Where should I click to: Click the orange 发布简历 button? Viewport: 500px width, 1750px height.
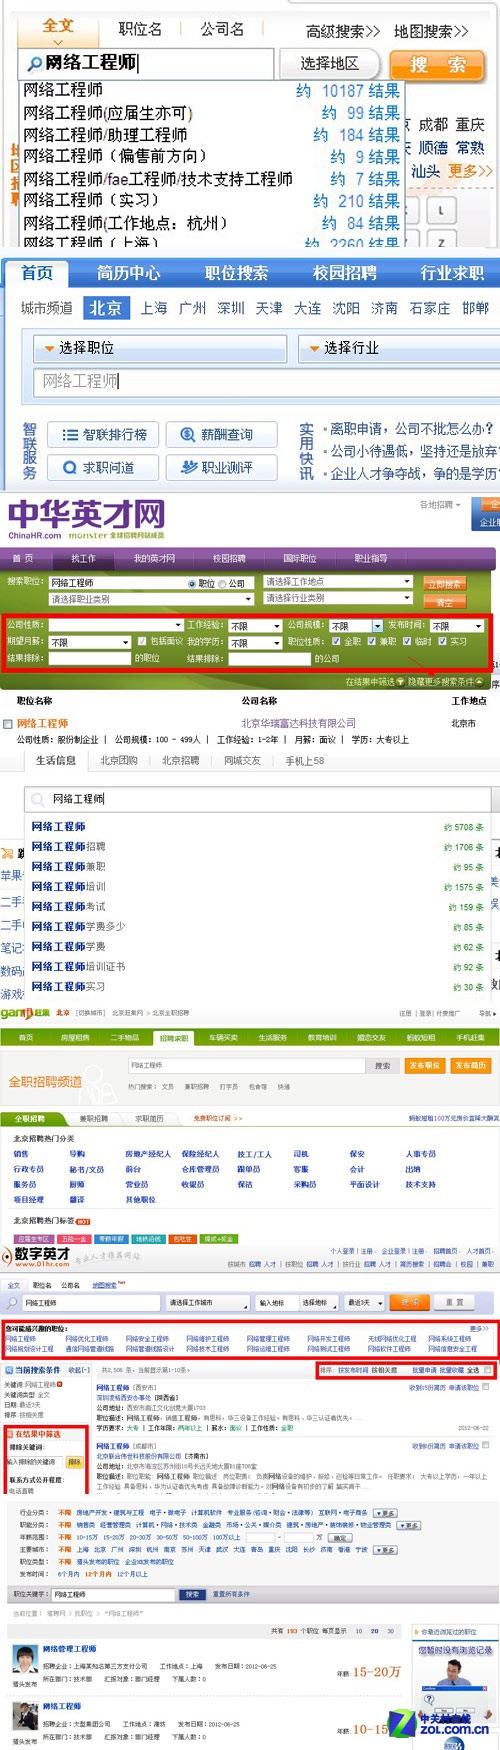pyautogui.click(x=470, y=1066)
